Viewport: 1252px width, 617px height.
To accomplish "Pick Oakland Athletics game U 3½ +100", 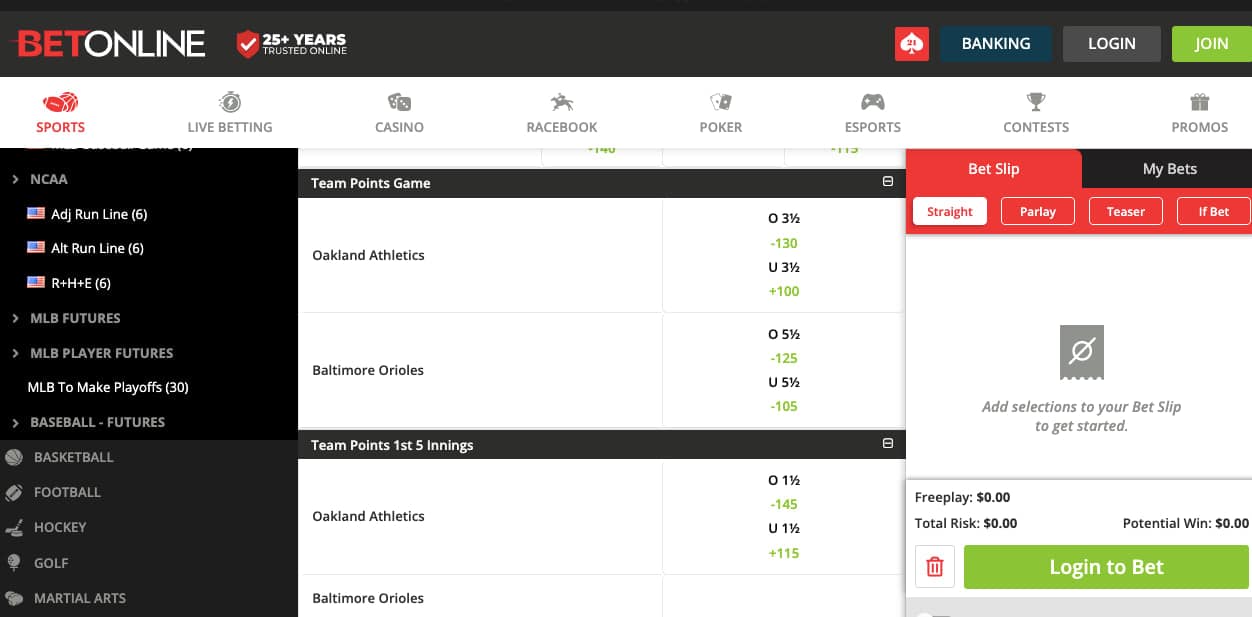I will pos(784,279).
